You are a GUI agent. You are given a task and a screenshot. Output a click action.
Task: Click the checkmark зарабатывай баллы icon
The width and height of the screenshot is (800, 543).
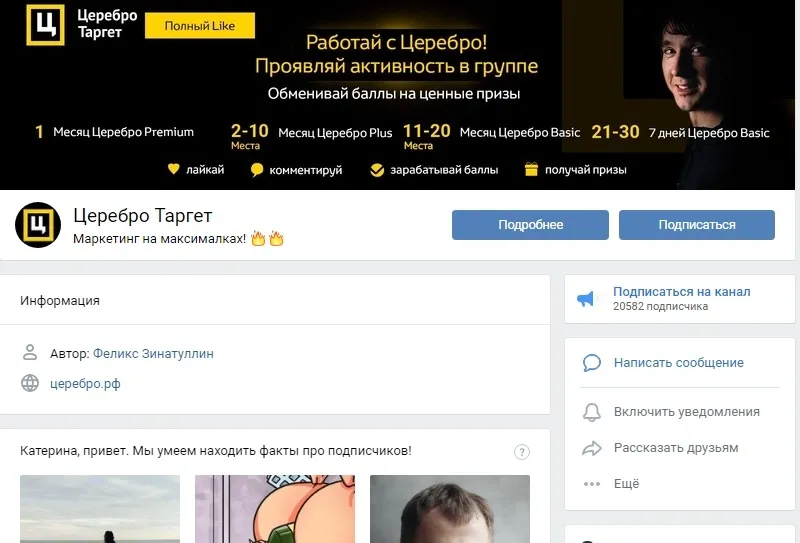[377, 170]
